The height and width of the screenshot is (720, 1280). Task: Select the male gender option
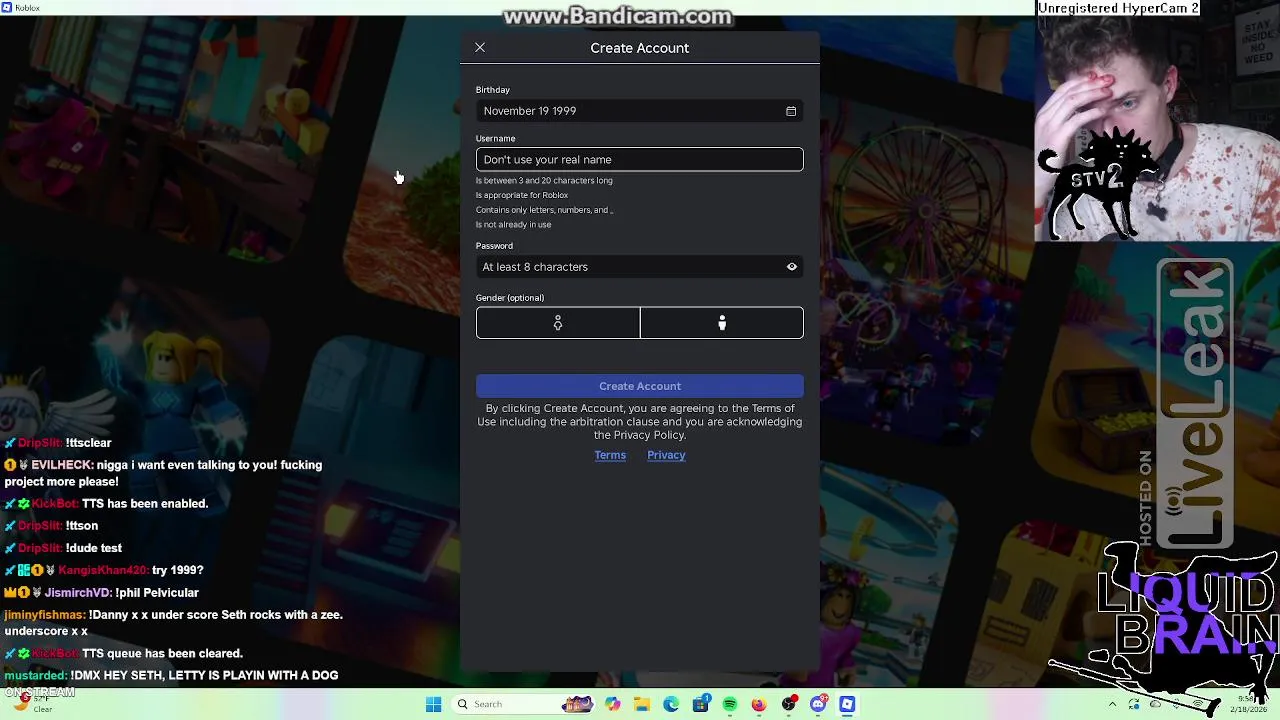coord(722,323)
